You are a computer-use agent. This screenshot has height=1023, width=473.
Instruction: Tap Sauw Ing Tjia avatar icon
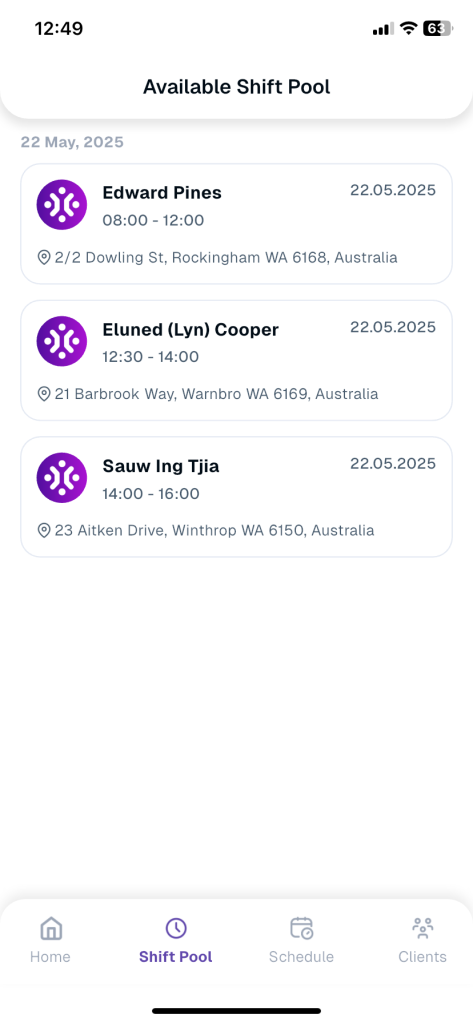61,478
